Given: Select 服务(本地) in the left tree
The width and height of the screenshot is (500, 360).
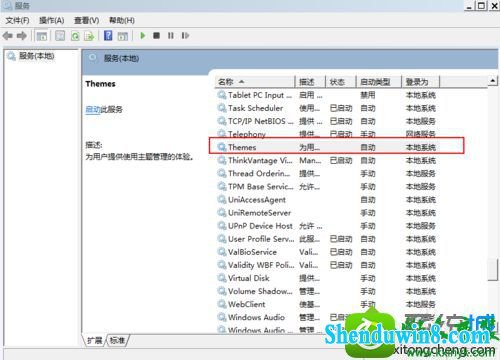Looking at the screenshot, I should [37, 56].
